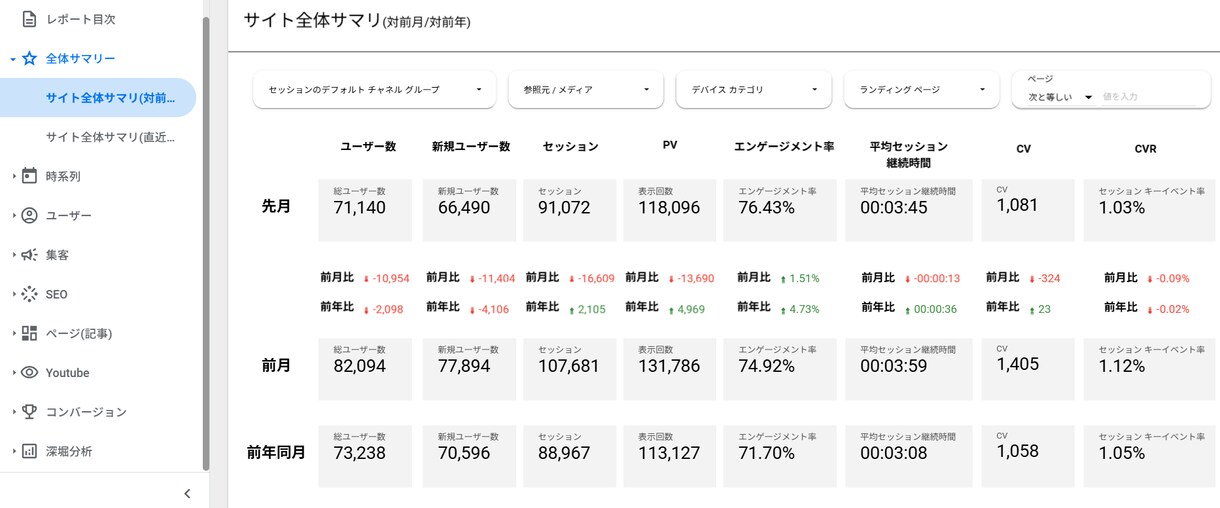Click the 先月 総ユーザー数 card 71,140
The height and width of the screenshot is (508, 1220).
[x=365, y=210]
